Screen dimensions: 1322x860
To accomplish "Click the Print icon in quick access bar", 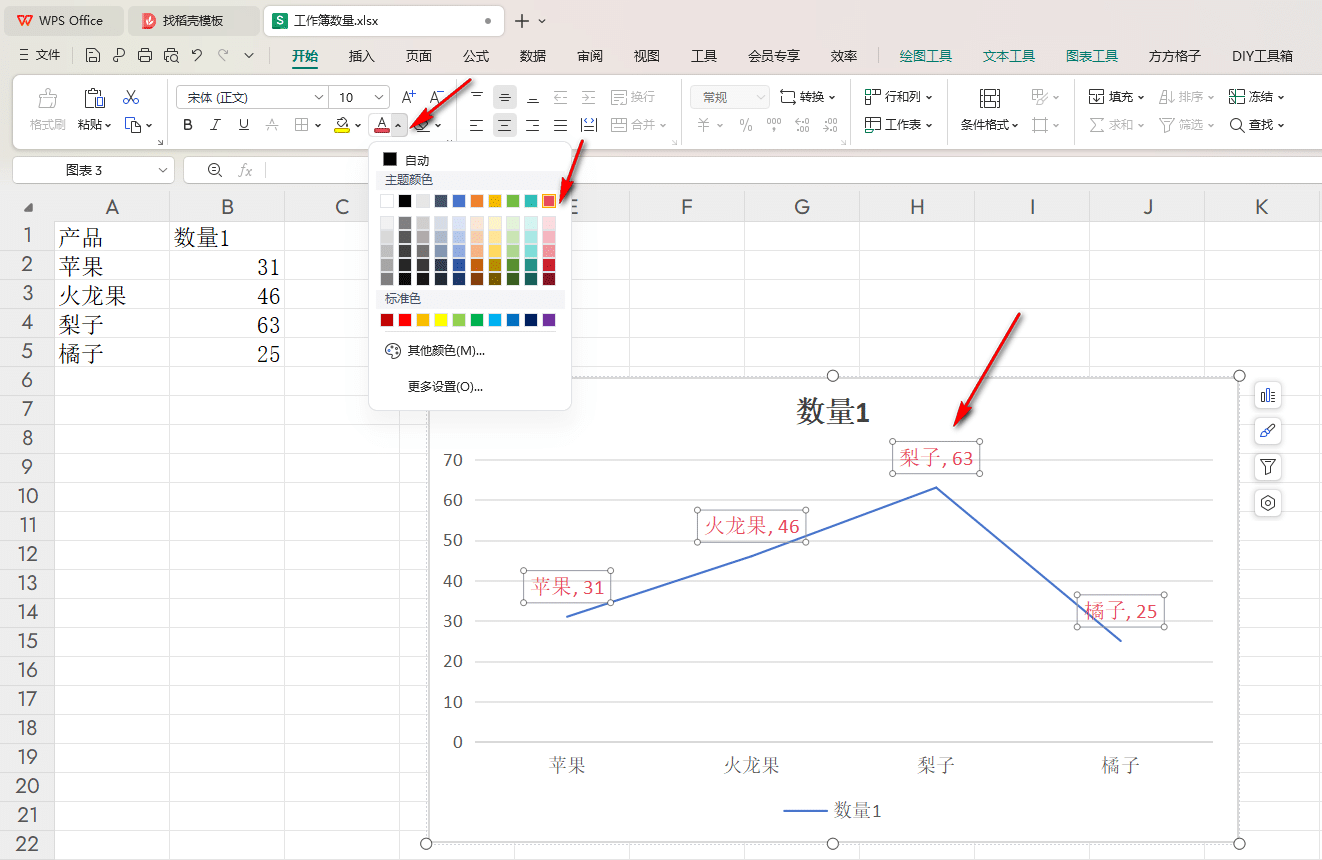I will point(145,56).
